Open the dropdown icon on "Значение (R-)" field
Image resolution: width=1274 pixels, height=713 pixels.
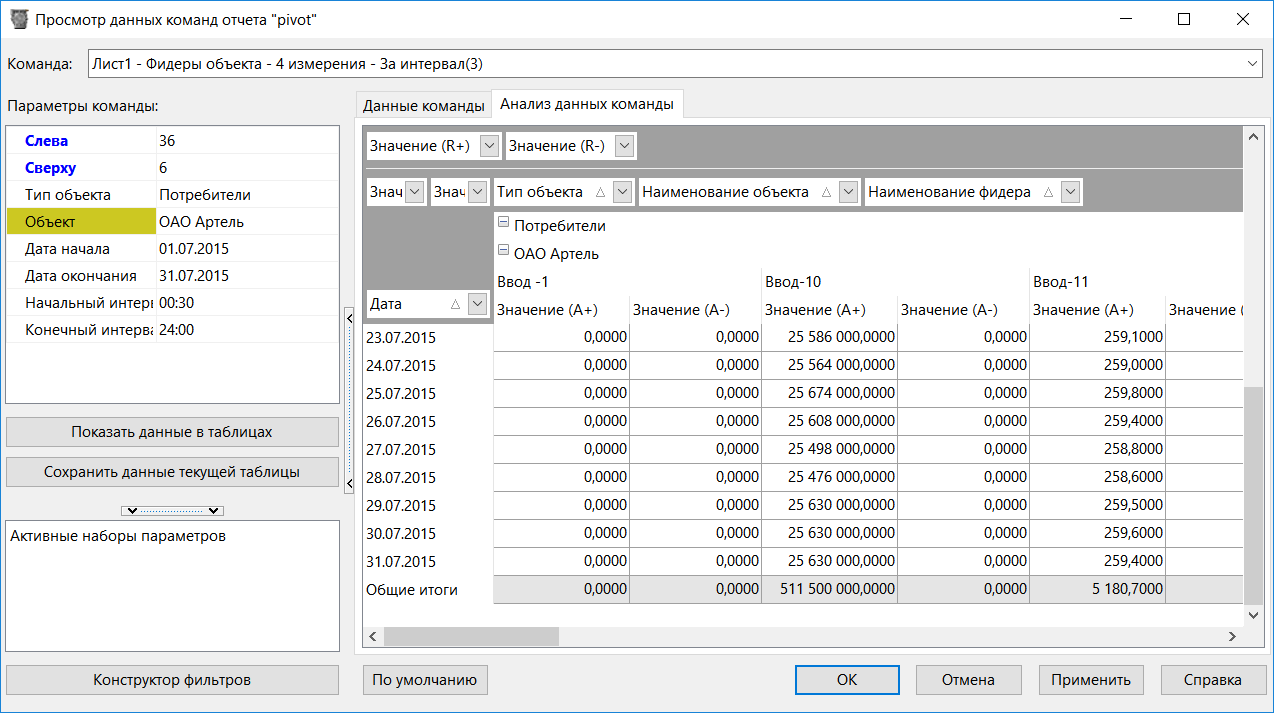pyautogui.click(x=623, y=145)
